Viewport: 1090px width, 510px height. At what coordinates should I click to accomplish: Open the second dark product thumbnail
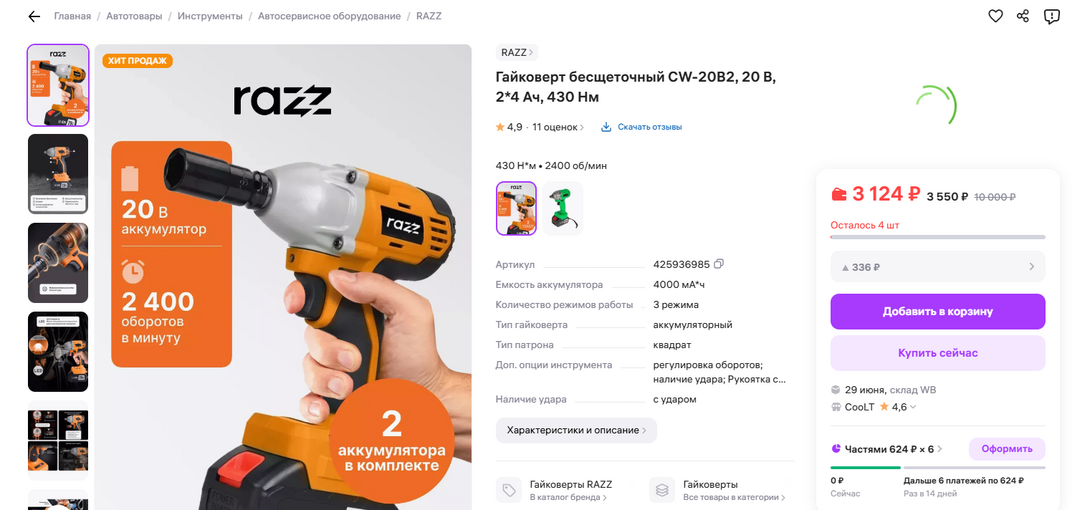click(x=58, y=174)
